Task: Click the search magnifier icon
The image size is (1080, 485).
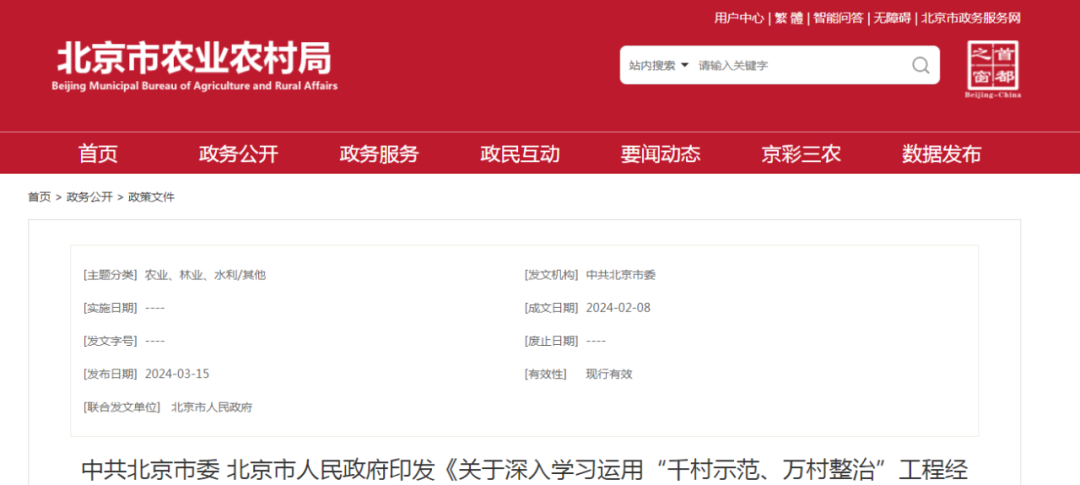Action: coord(920,65)
